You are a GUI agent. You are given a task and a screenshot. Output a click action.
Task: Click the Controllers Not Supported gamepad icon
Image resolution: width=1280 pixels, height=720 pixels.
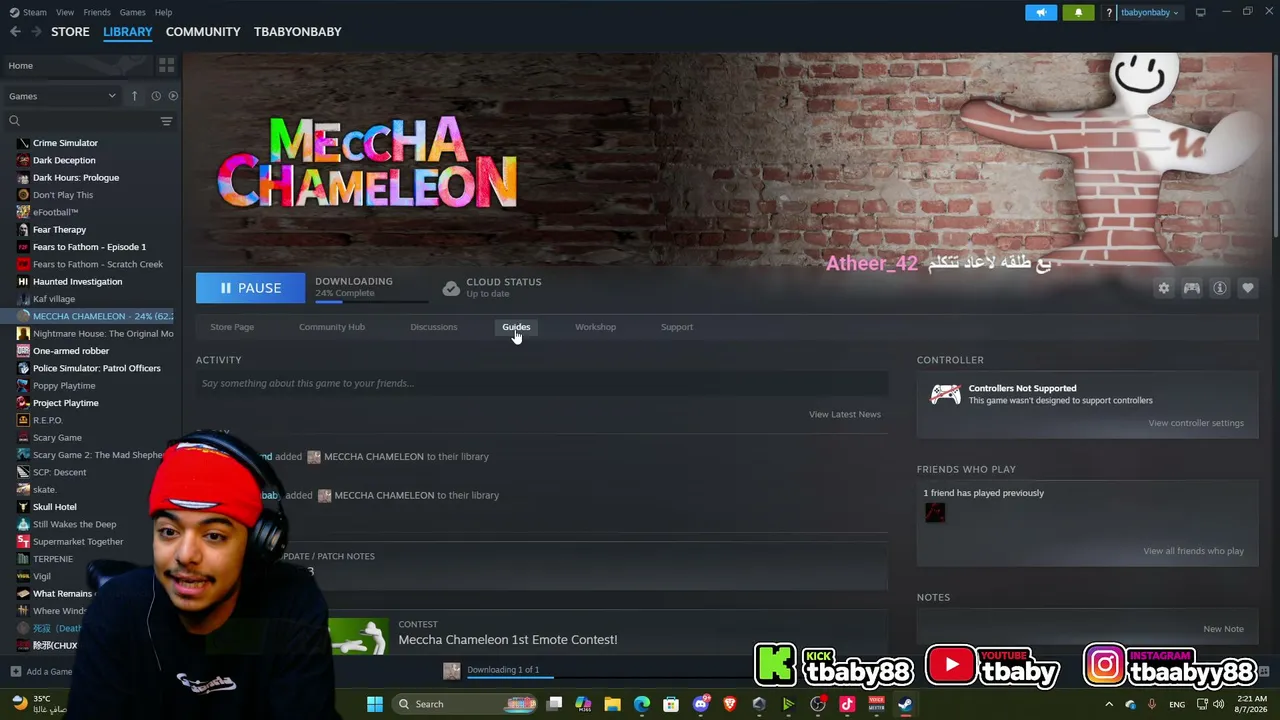(x=945, y=394)
